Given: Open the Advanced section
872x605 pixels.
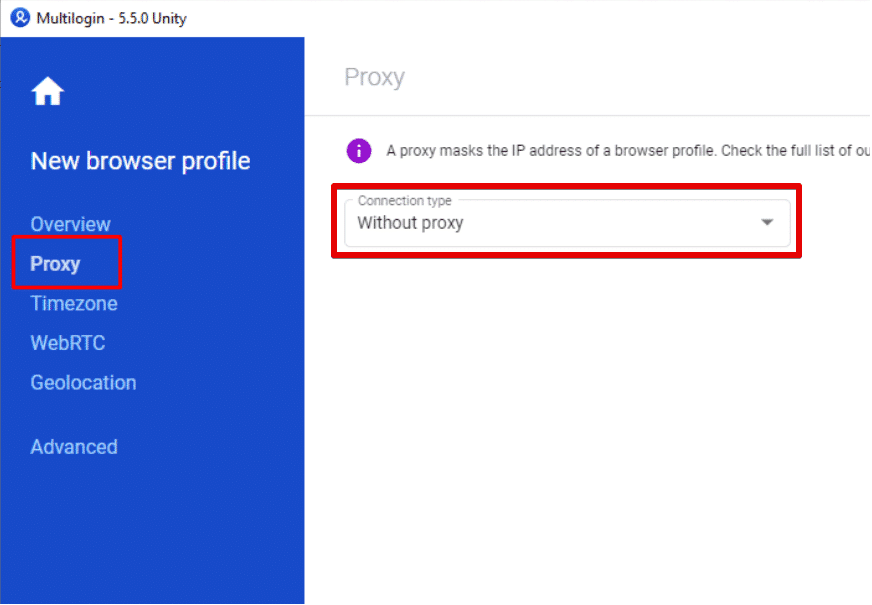Looking at the screenshot, I should click(74, 447).
